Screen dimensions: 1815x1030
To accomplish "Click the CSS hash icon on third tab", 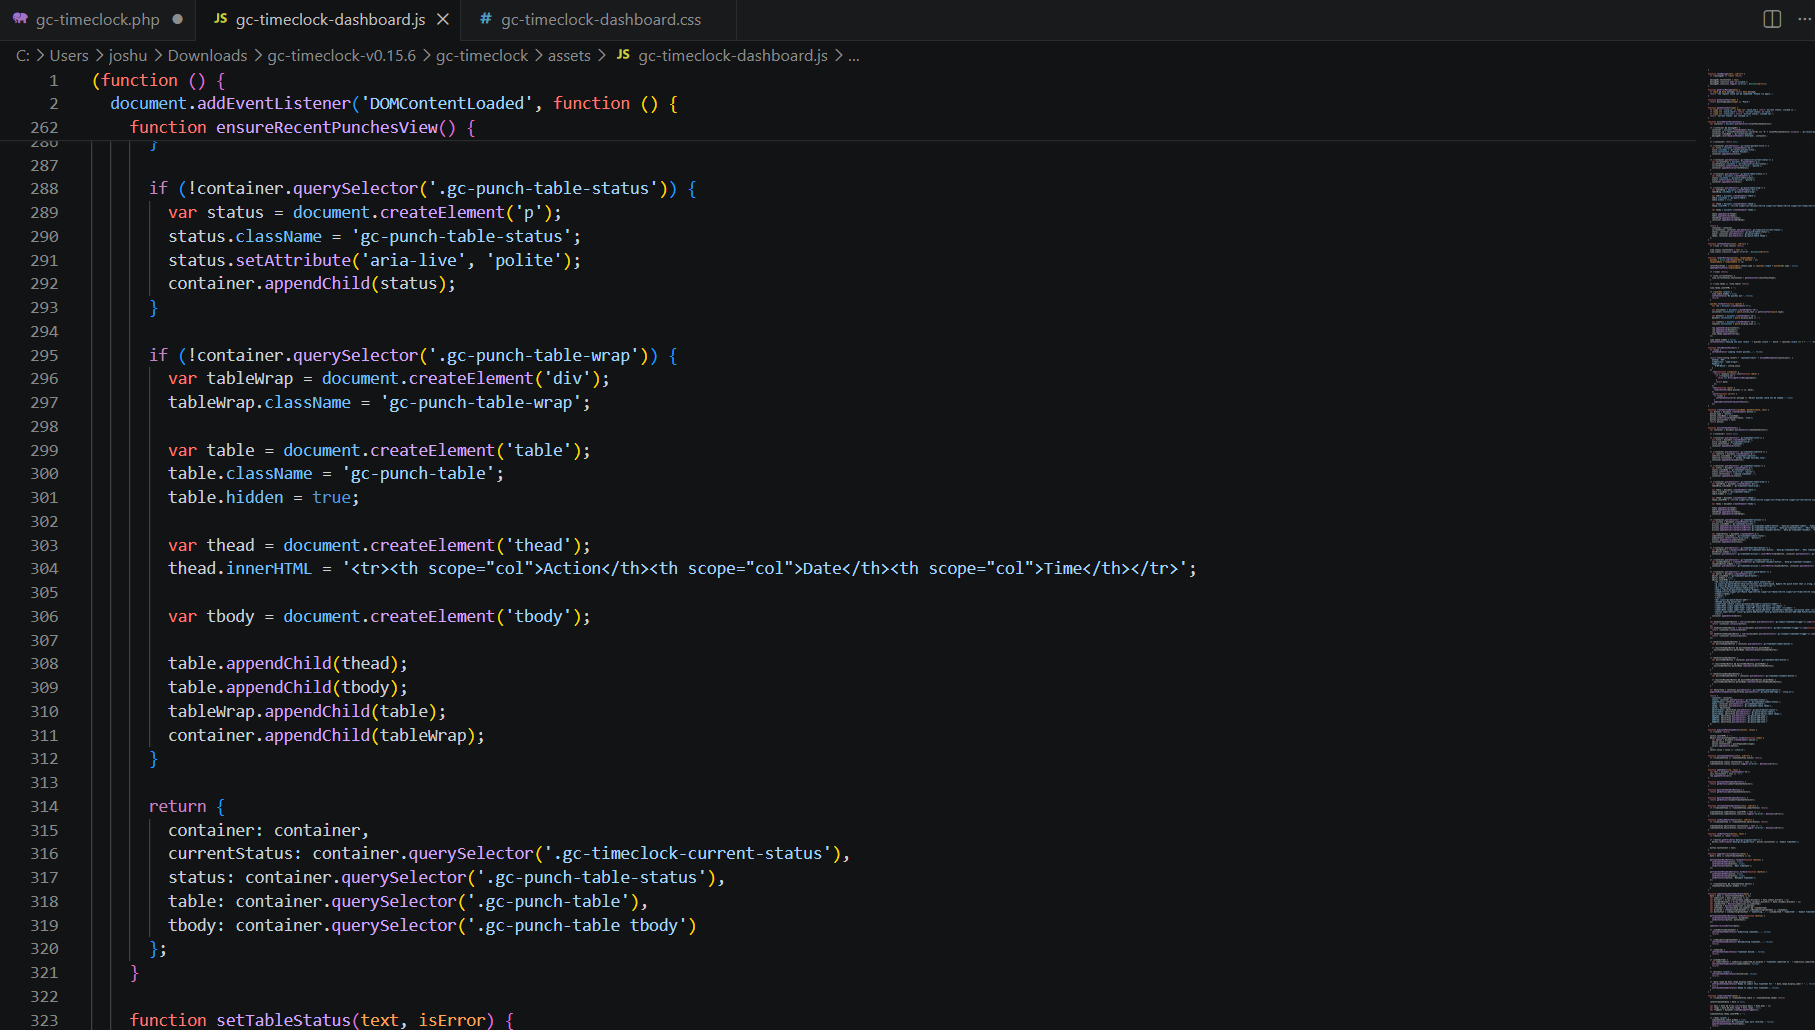I will click(x=486, y=19).
